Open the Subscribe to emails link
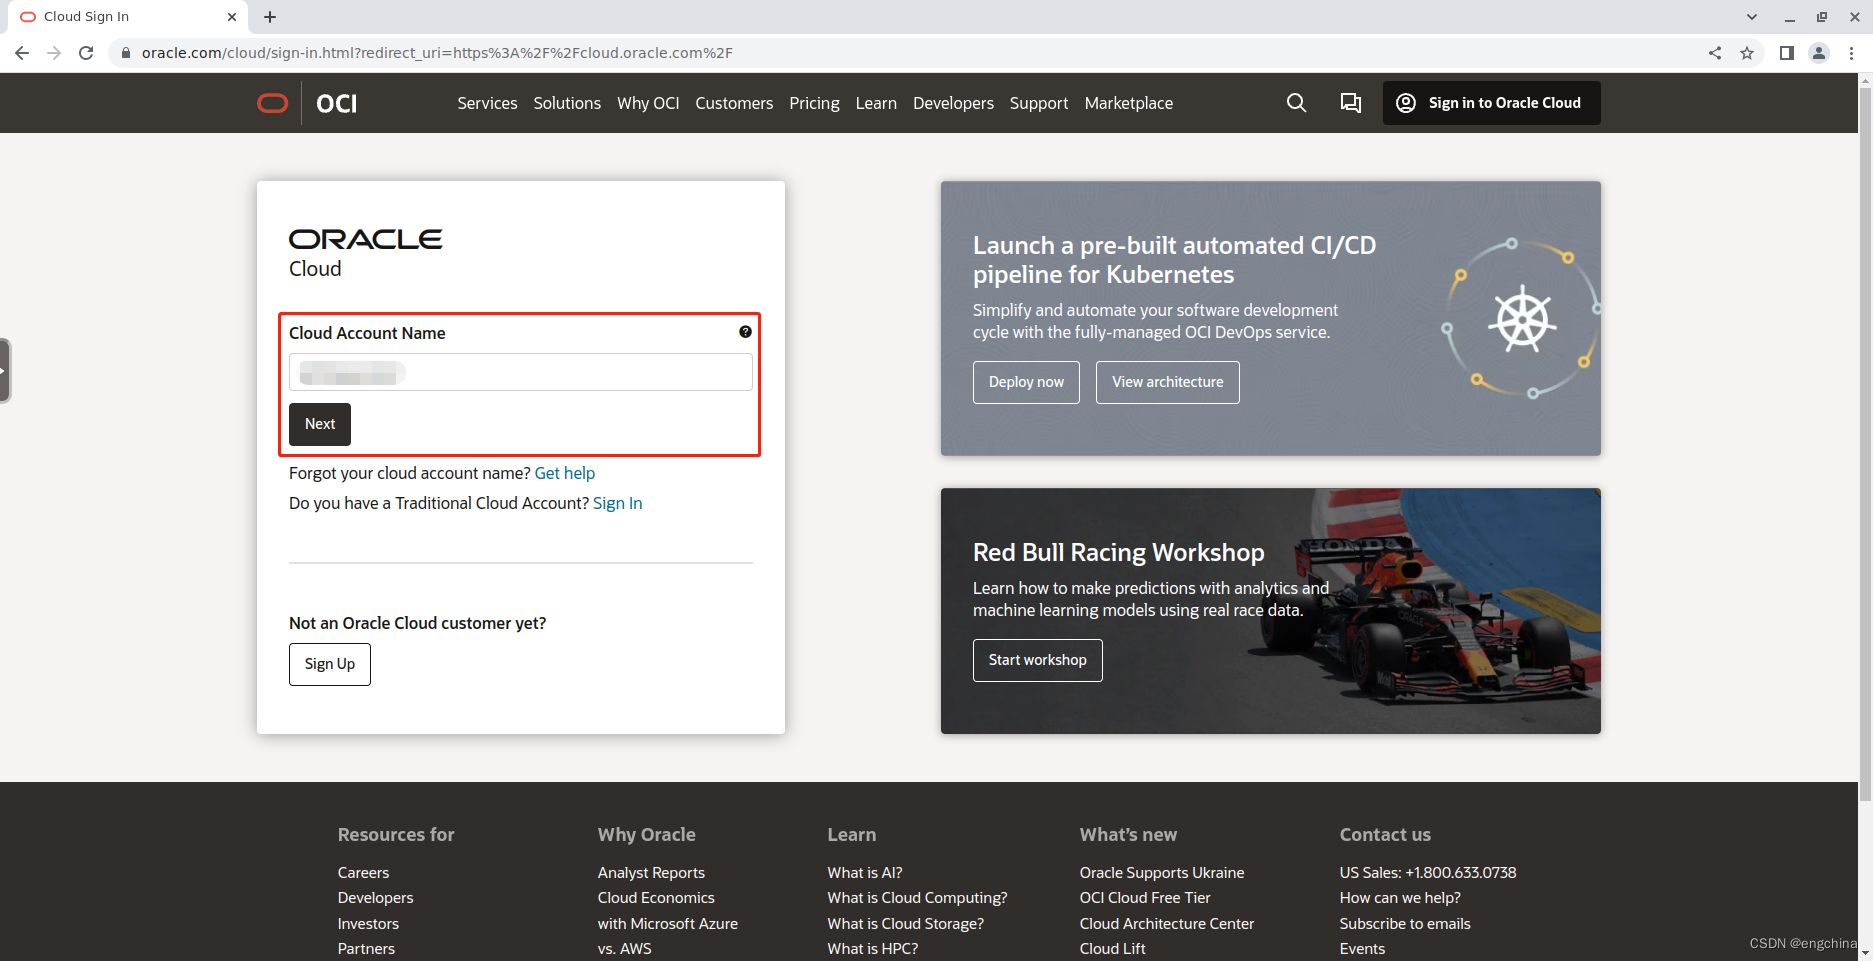 [x=1405, y=924]
